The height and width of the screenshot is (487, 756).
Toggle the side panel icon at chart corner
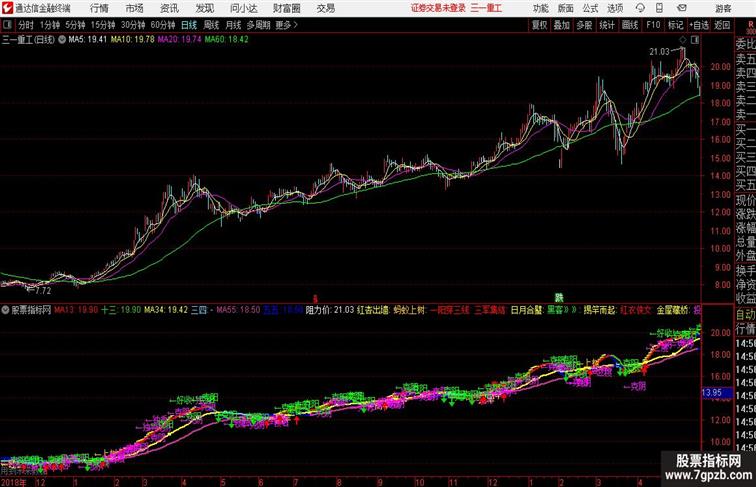point(695,40)
